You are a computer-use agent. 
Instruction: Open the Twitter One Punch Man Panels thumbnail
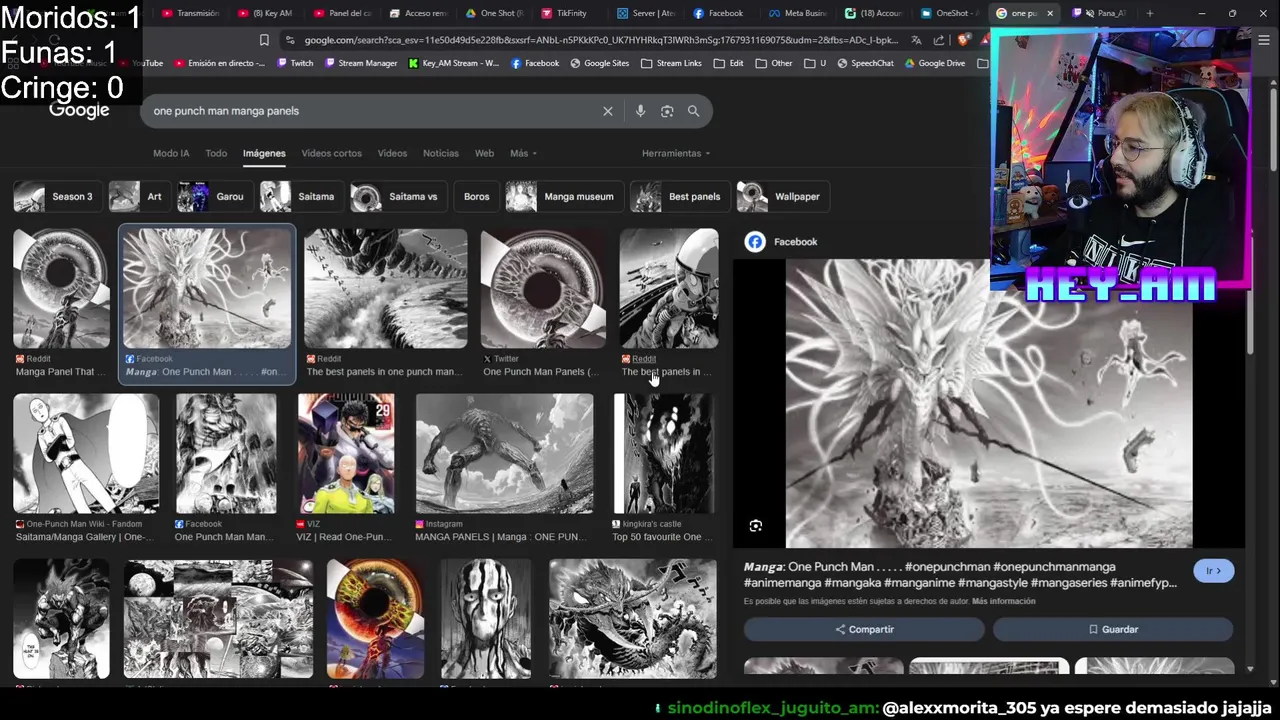(x=543, y=289)
